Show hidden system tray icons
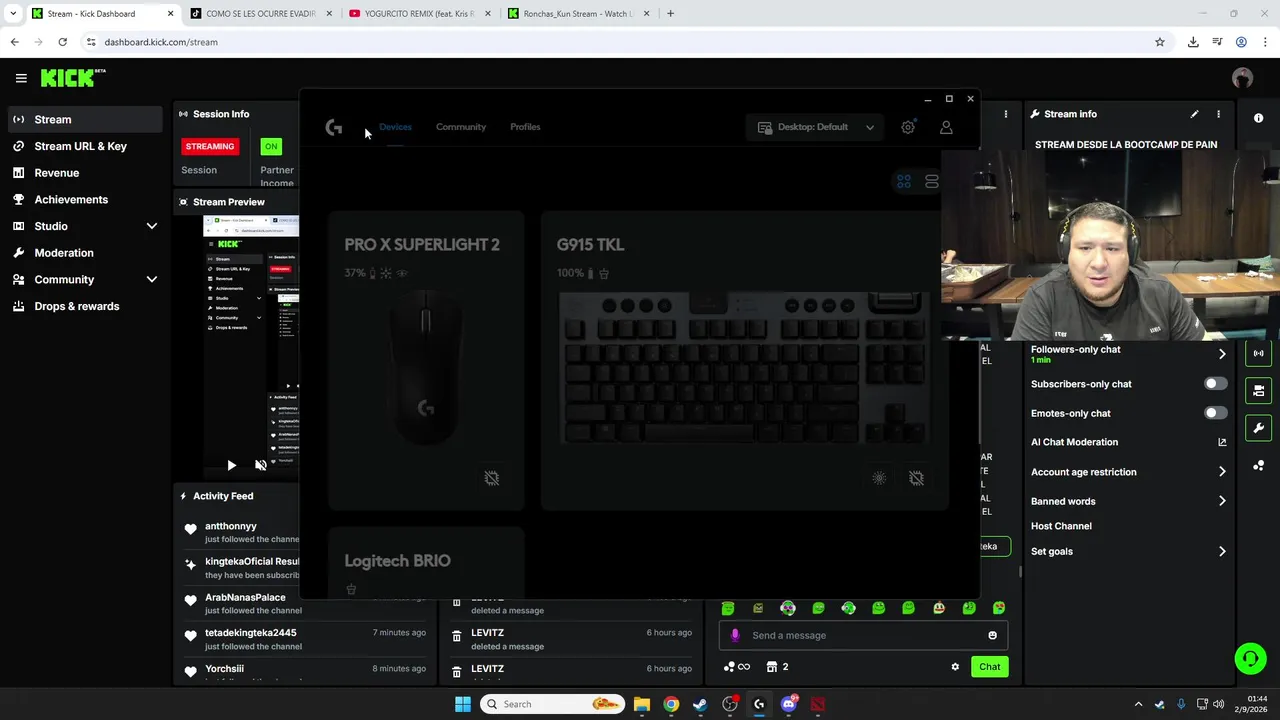1280x720 pixels. (x=1138, y=704)
